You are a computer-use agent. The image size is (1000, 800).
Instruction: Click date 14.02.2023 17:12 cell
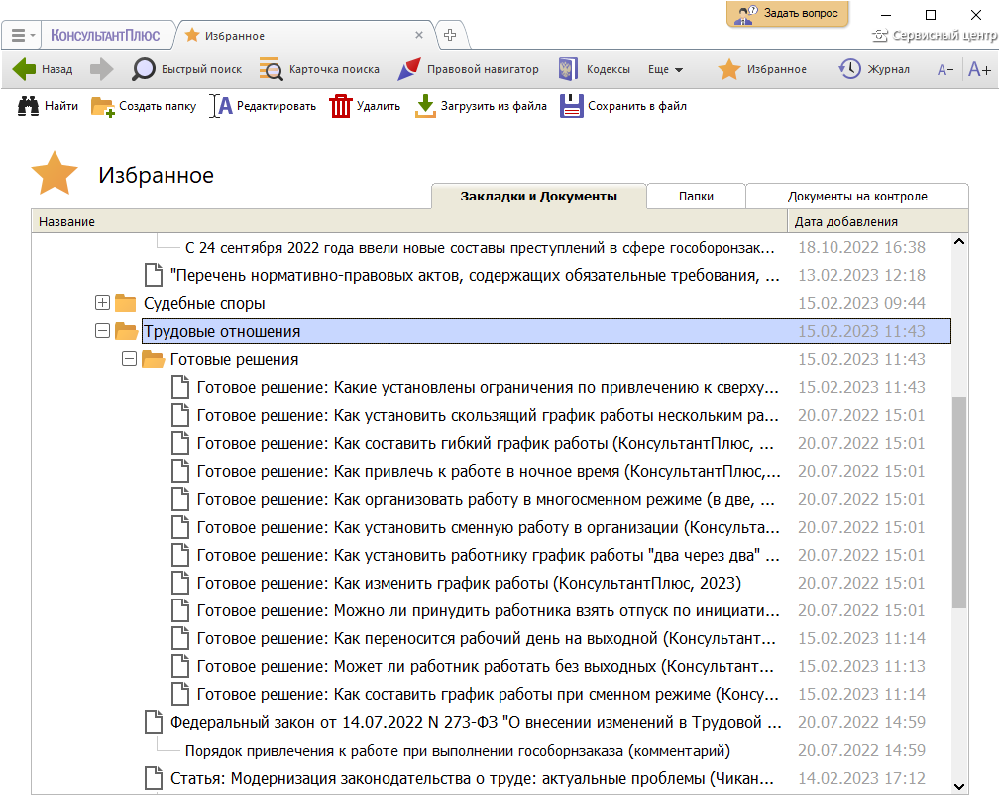[862, 778]
